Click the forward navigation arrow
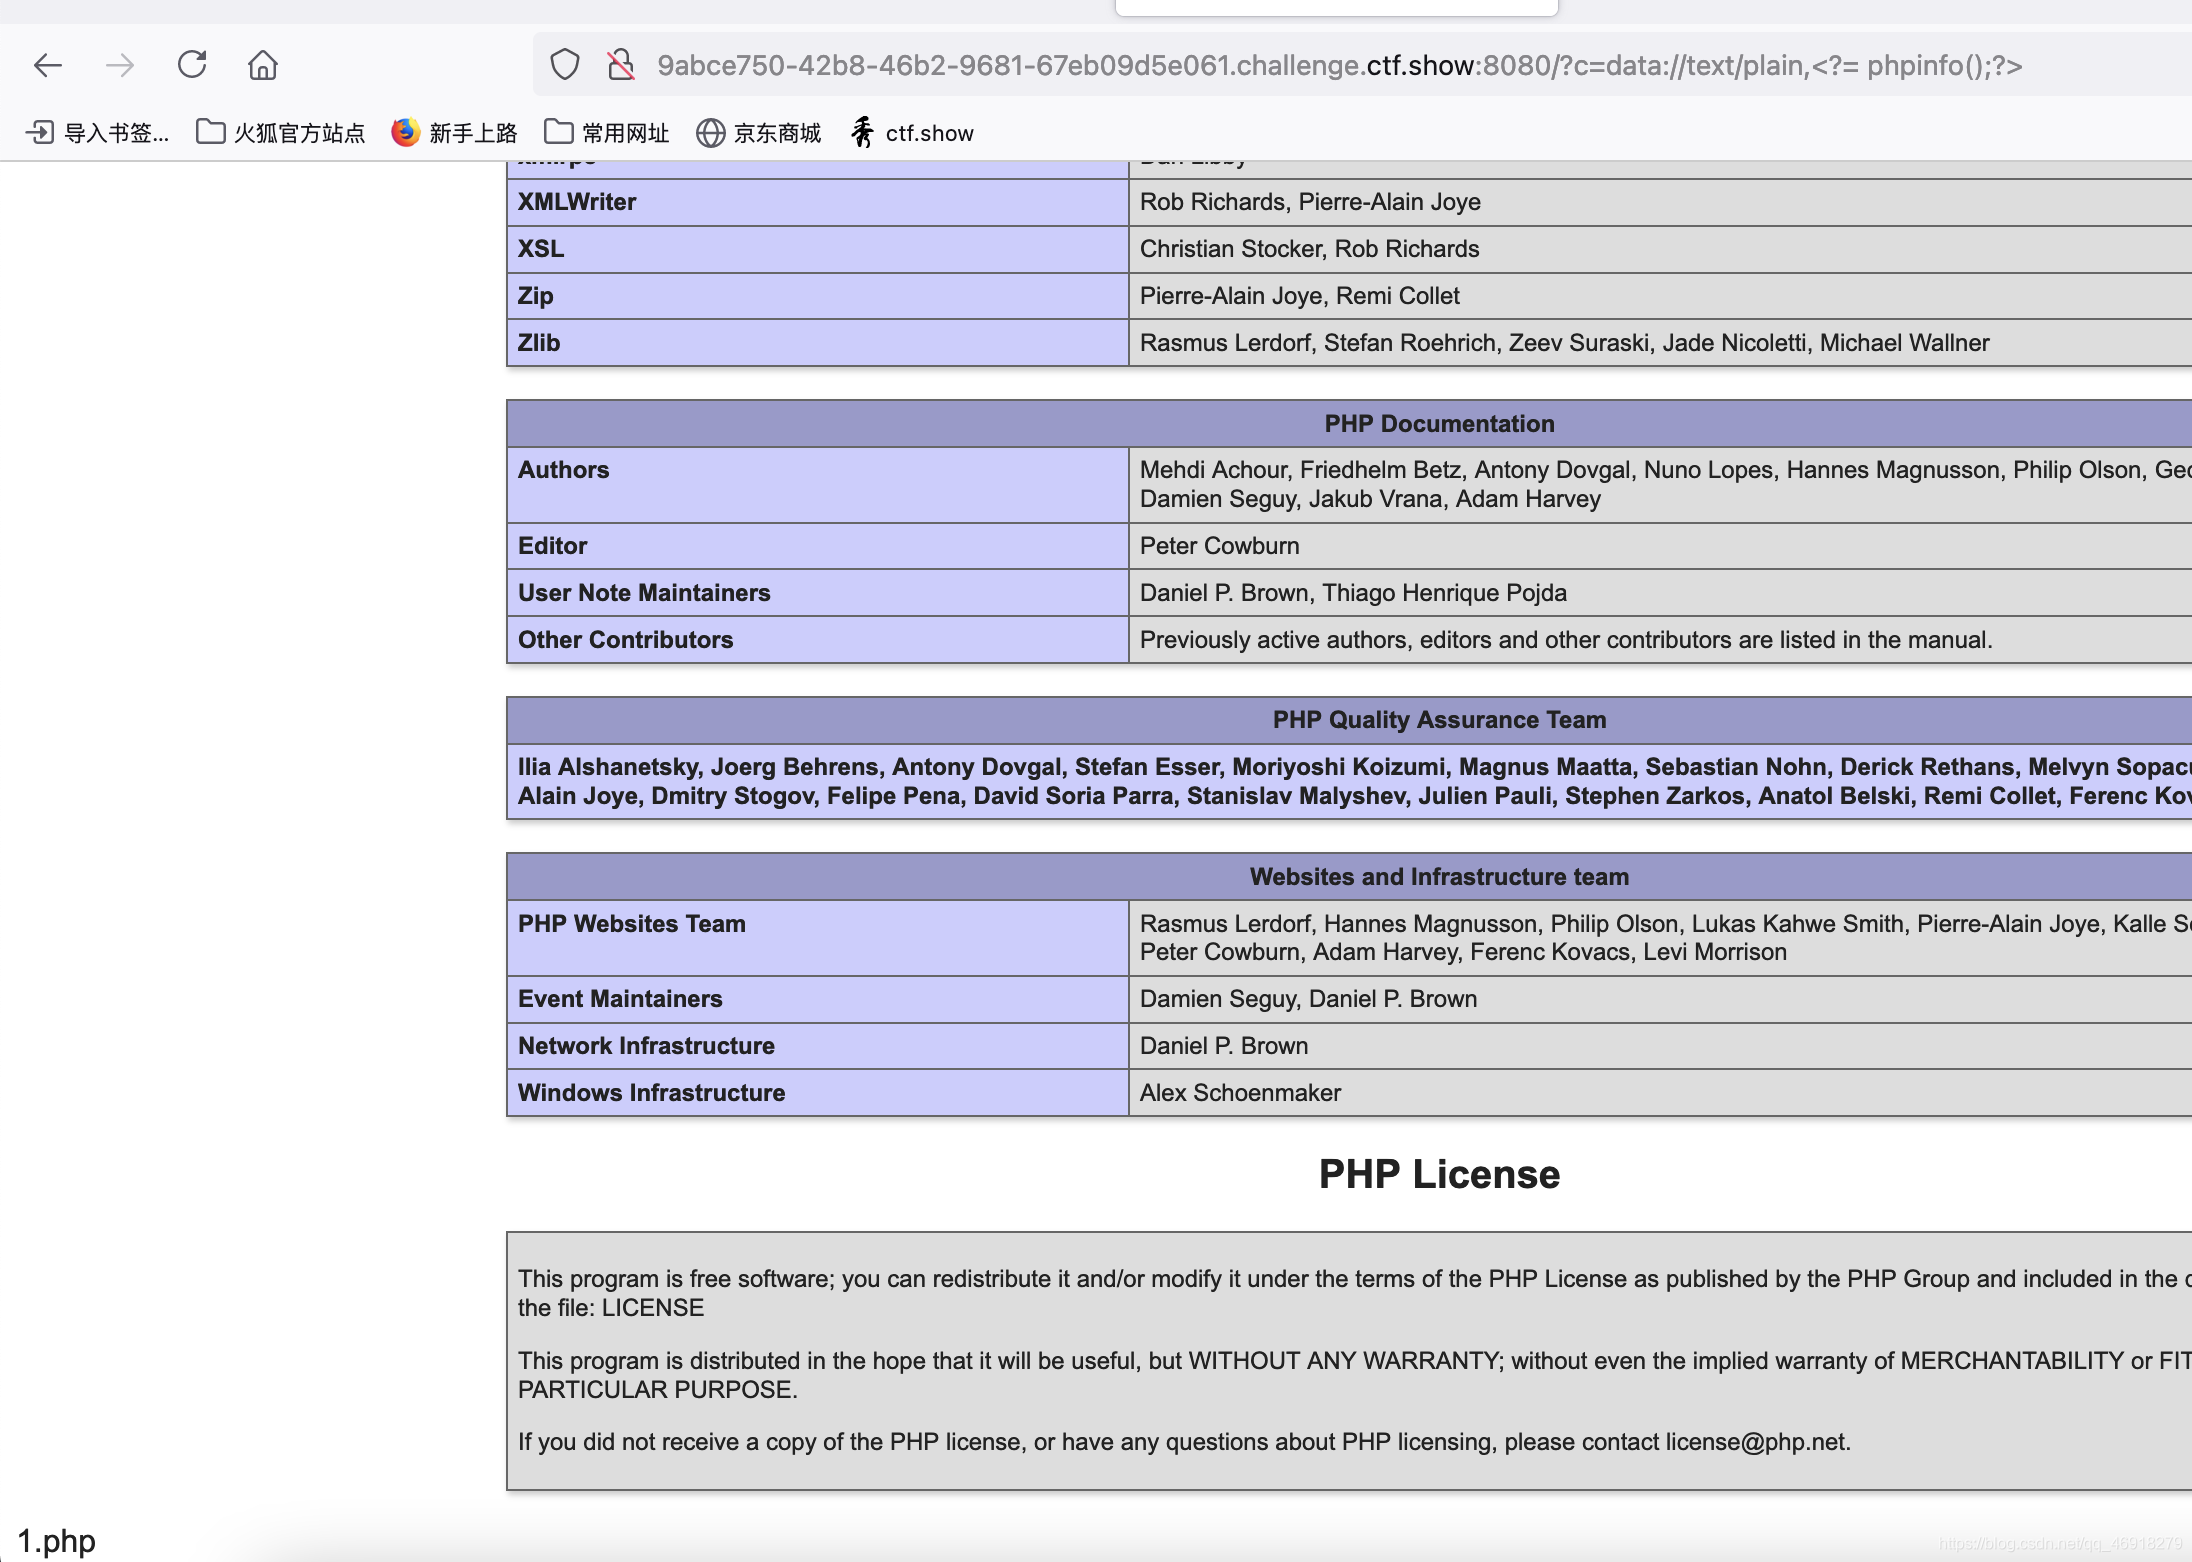This screenshot has height=1562, width=2192. (x=120, y=66)
